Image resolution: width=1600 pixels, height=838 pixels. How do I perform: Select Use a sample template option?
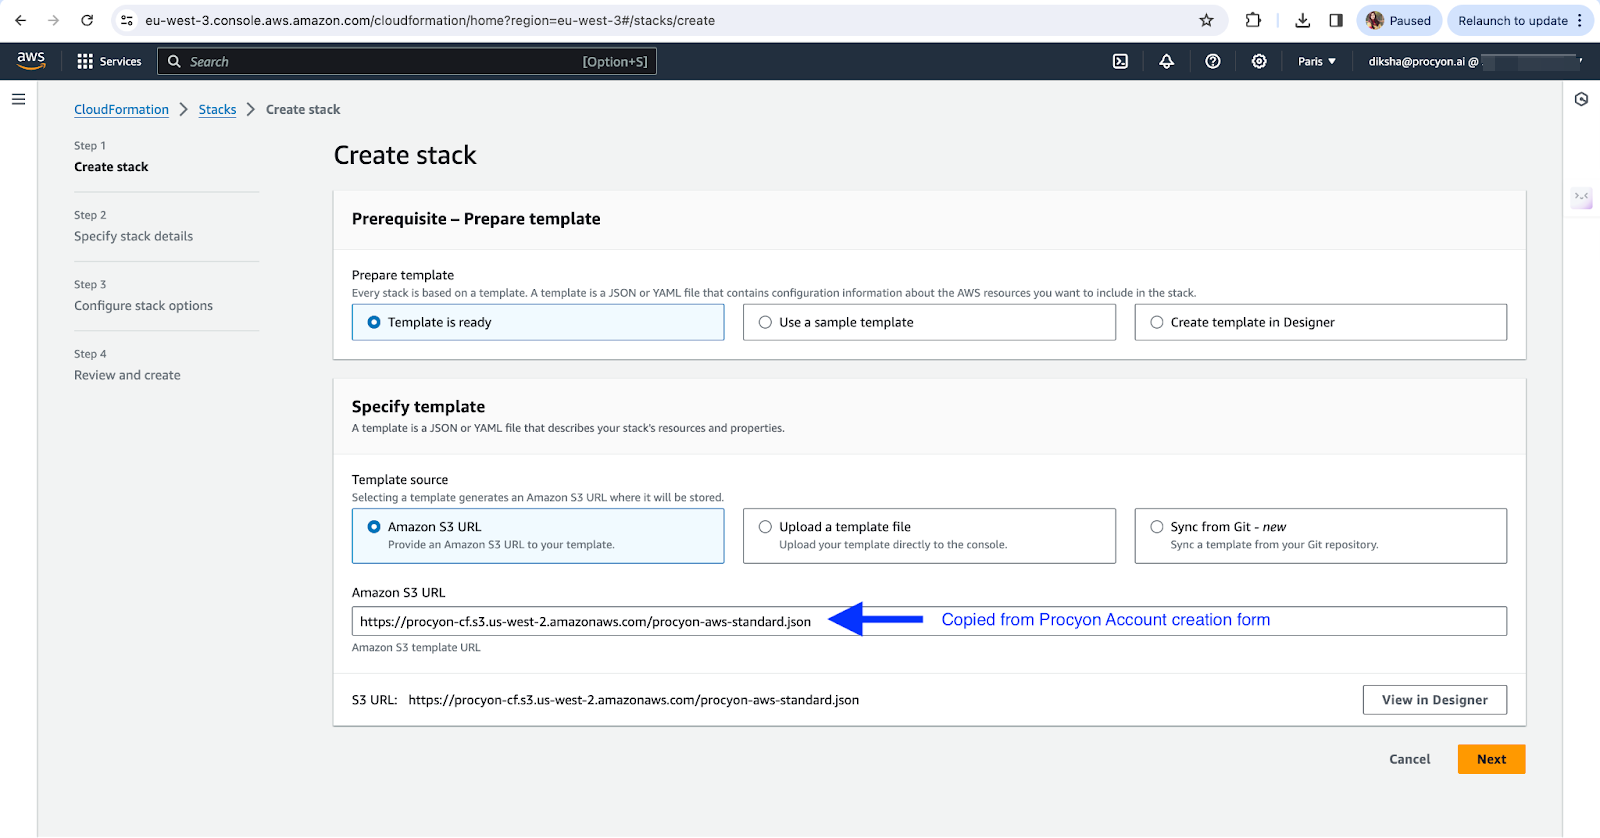coord(765,322)
